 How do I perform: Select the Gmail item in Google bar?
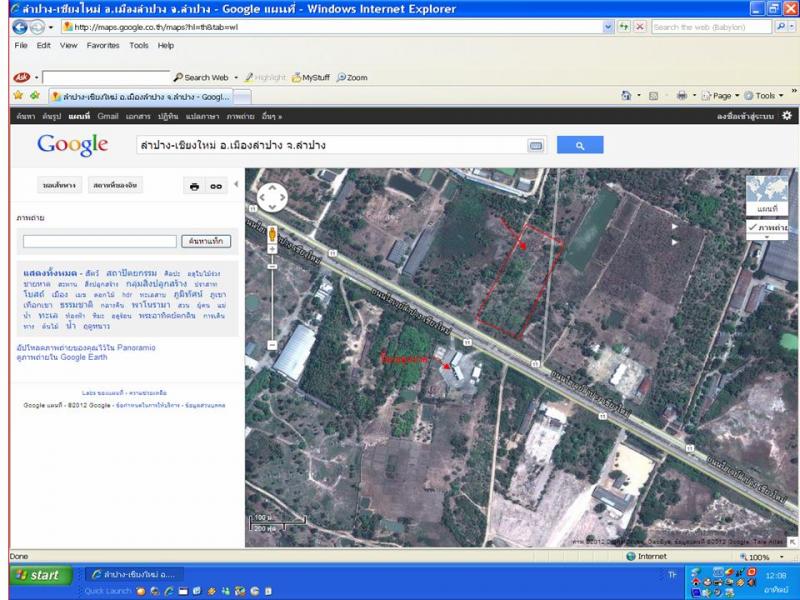tap(108, 116)
